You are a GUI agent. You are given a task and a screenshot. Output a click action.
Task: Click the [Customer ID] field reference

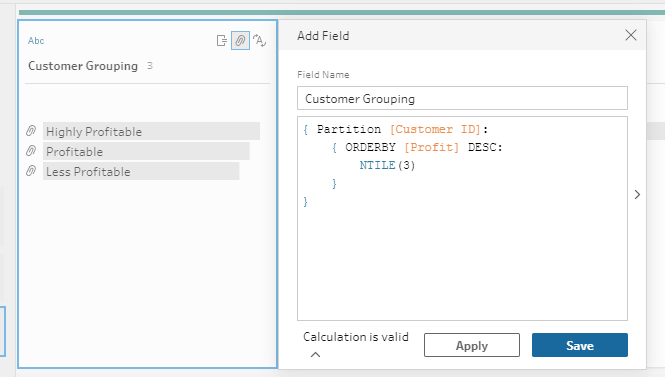(435, 129)
